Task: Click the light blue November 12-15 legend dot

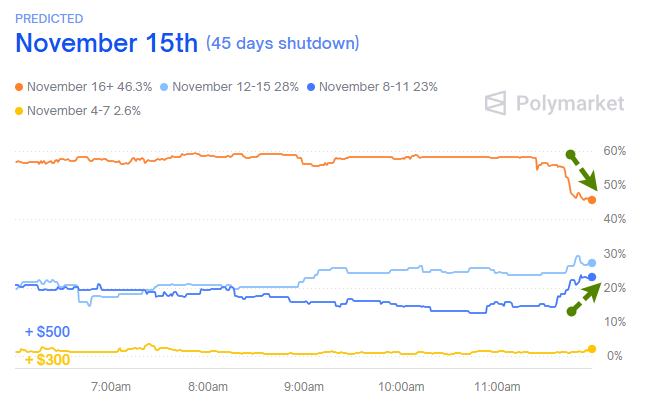Action: coord(165,86)
